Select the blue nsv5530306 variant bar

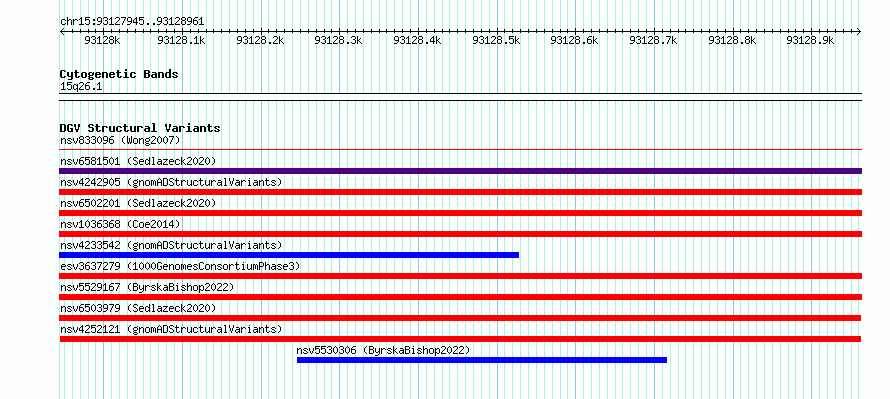coord(482,360)
